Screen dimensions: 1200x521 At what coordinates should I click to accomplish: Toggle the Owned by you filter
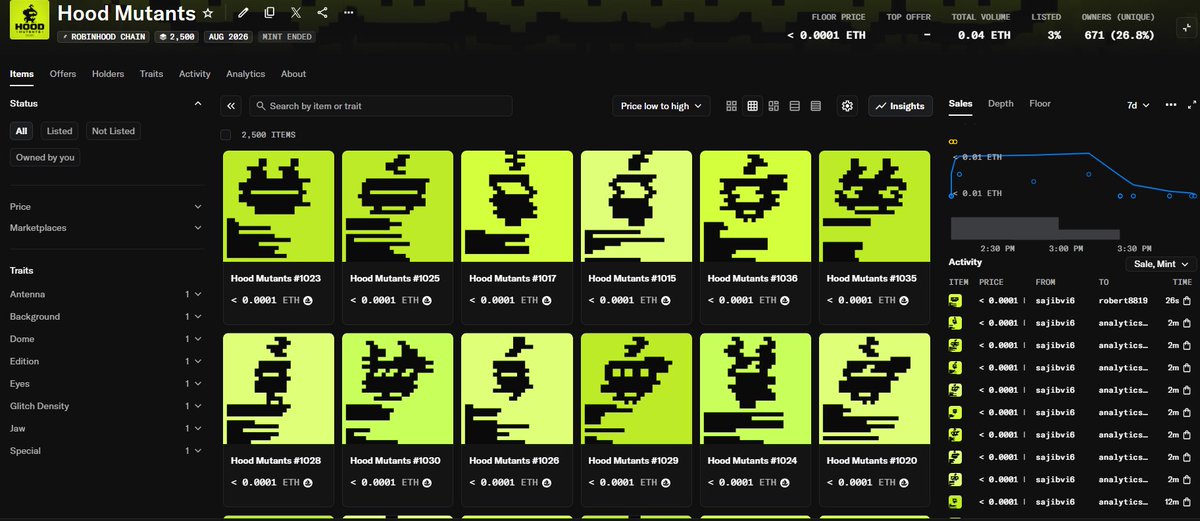click(x=45, y=157)
